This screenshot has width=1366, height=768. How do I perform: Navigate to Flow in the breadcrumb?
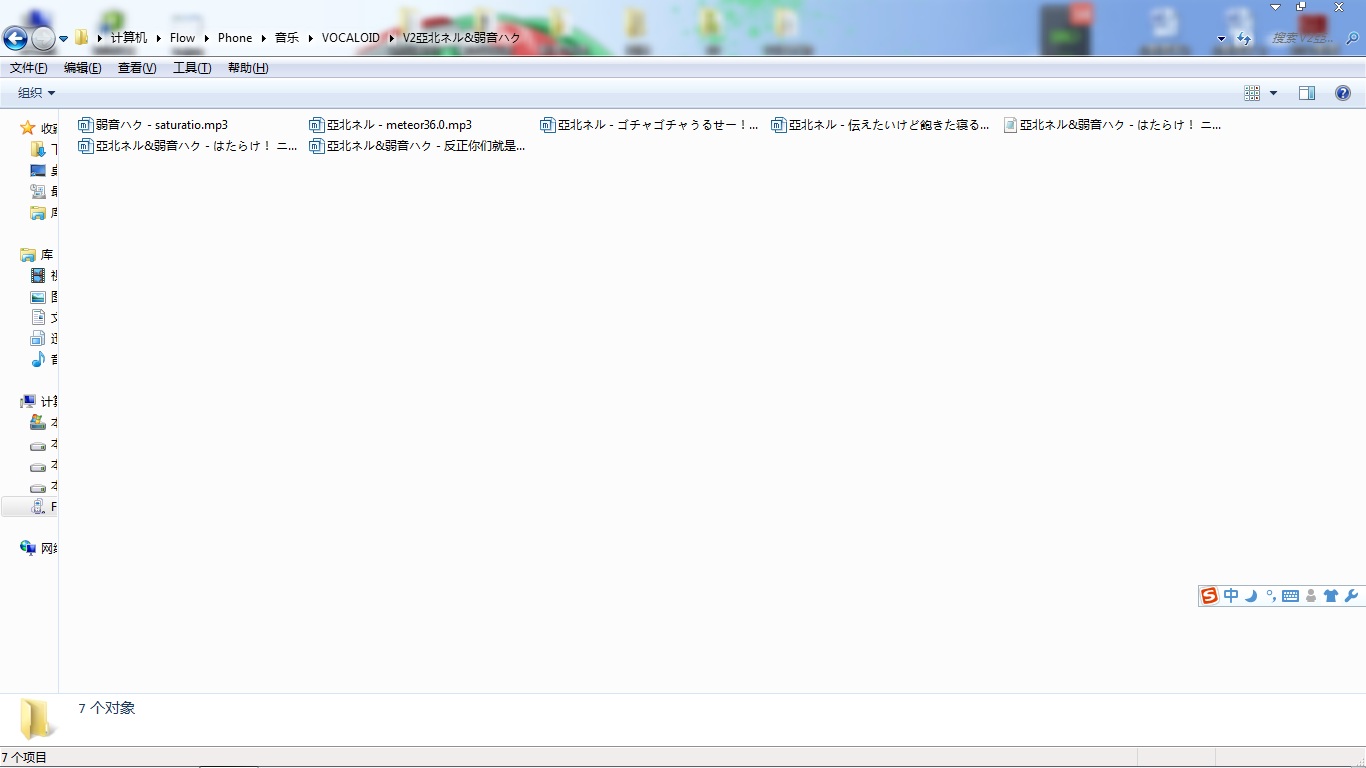pyautogui.click(x=182, y=38)
